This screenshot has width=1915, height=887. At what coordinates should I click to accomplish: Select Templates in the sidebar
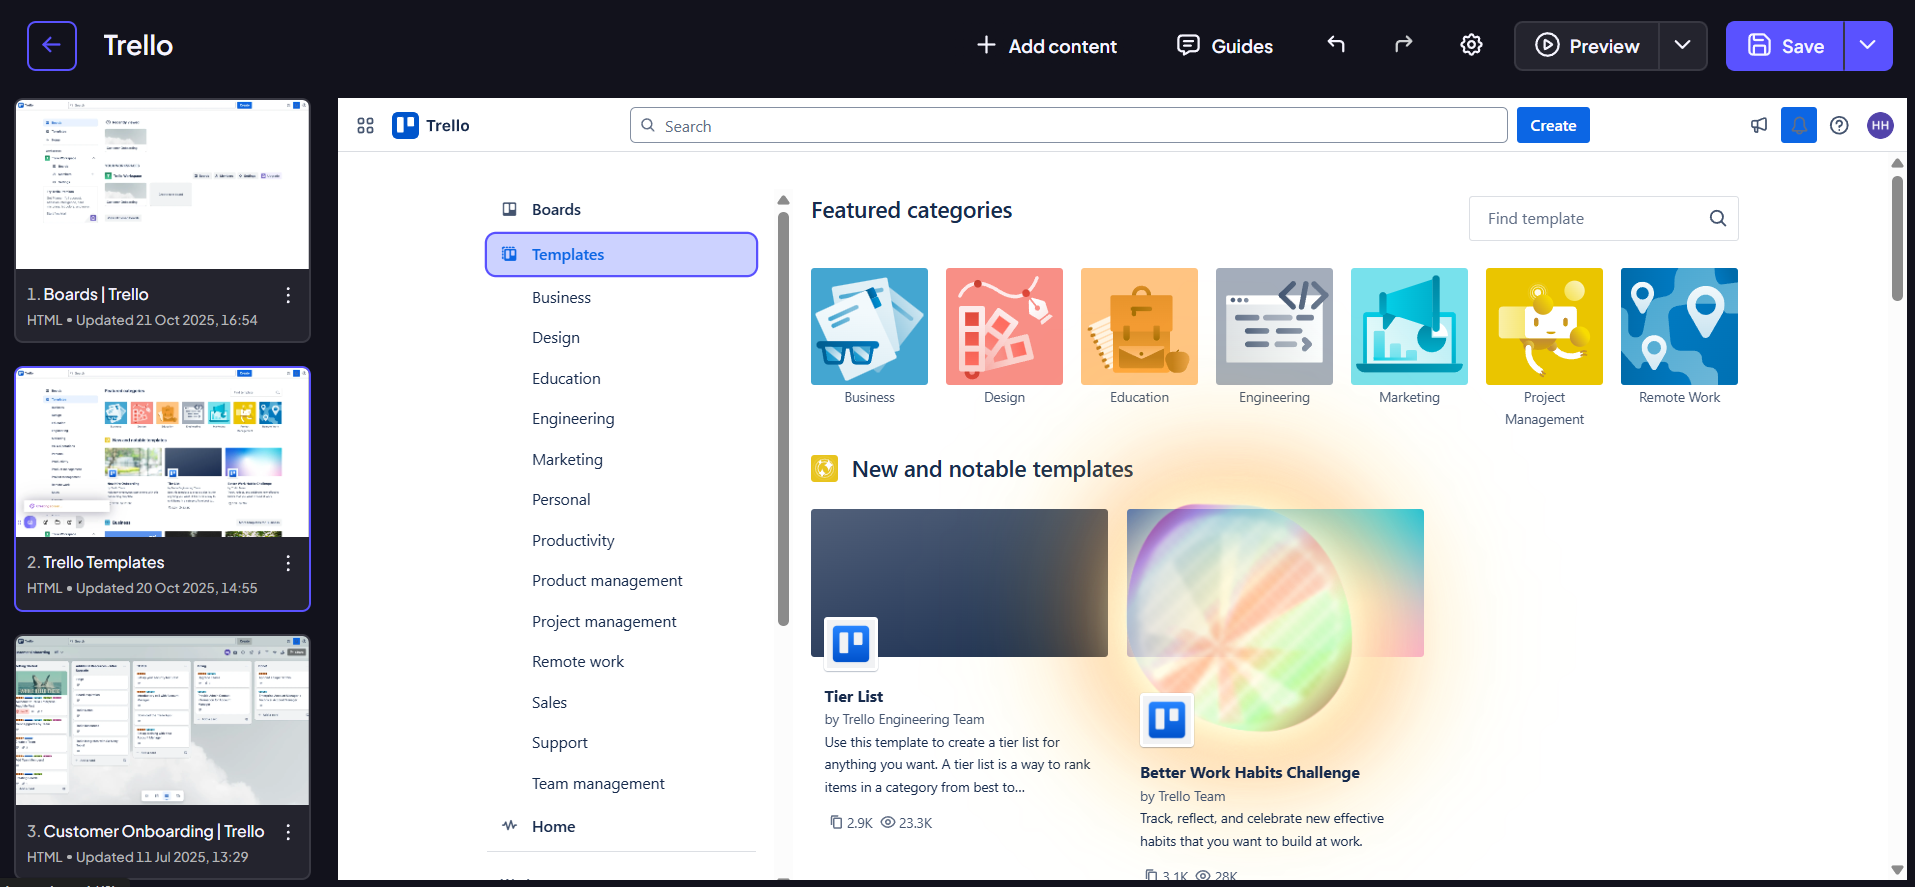click(621, 255)
